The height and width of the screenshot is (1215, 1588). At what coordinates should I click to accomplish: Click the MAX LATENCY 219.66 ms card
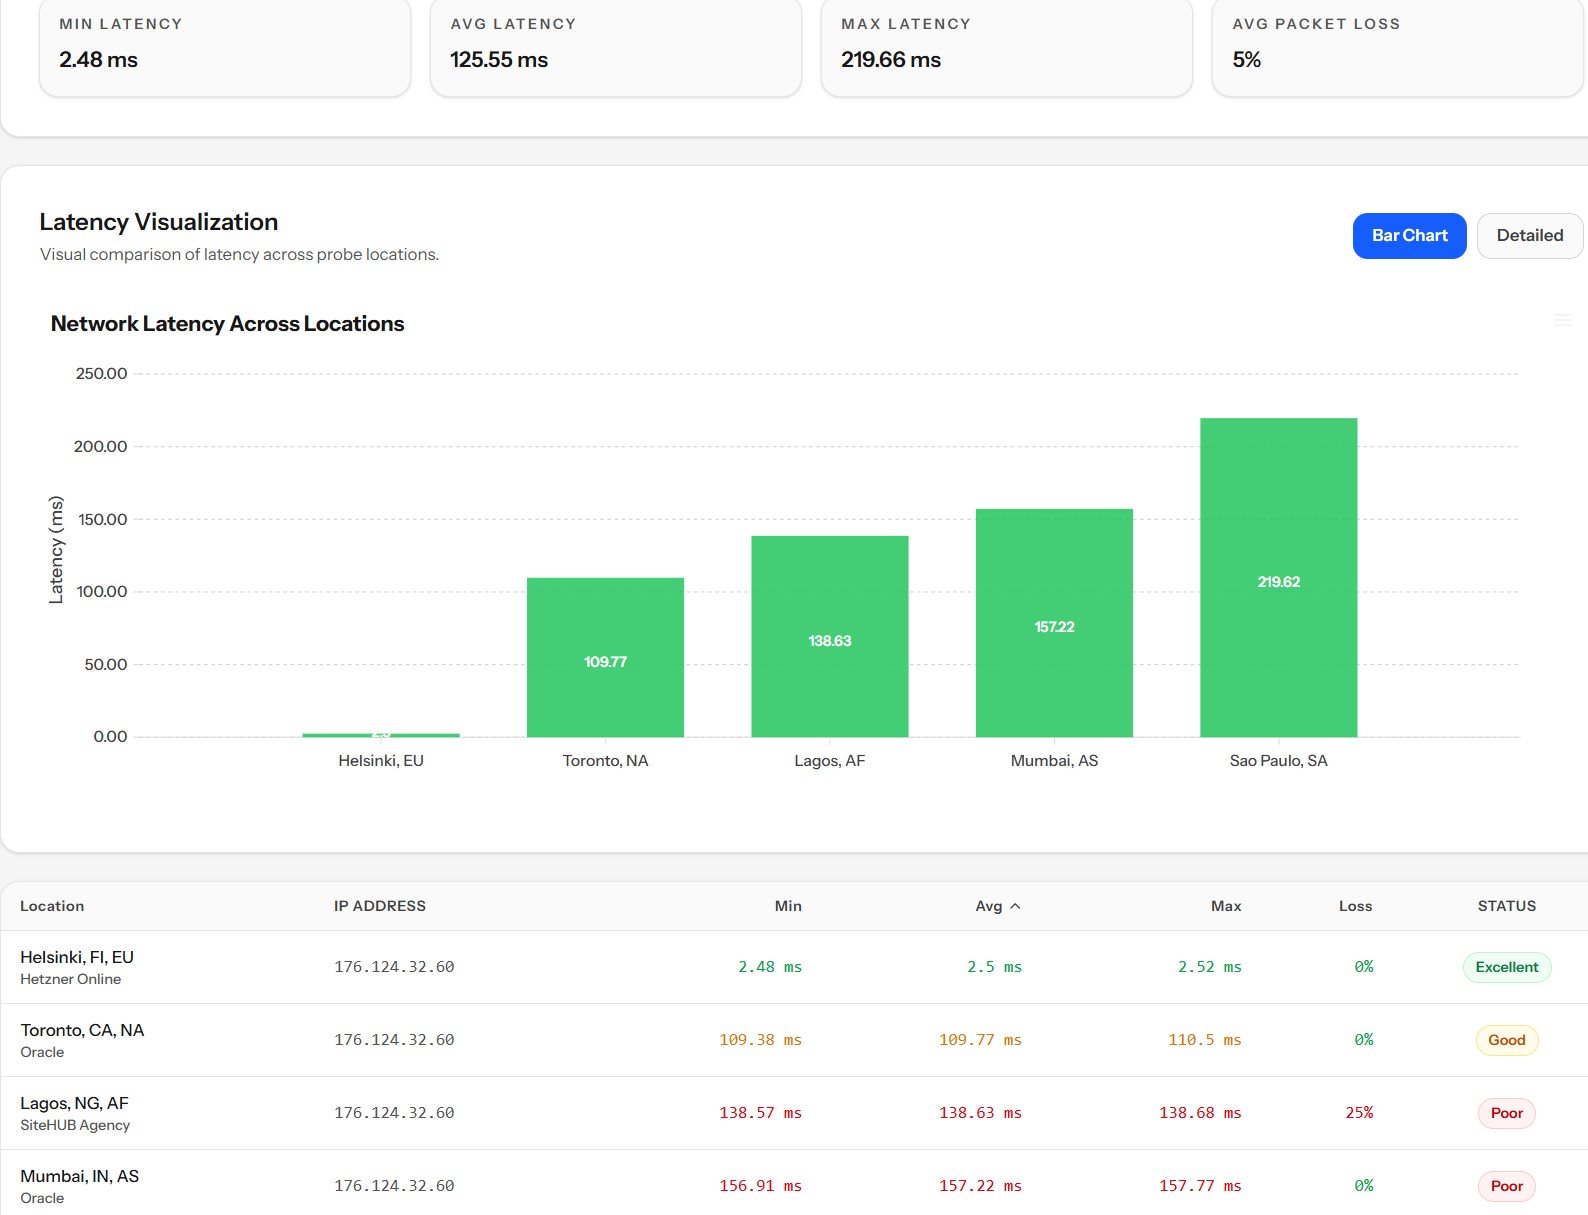pyautogui.click(x=1007, y=47)
